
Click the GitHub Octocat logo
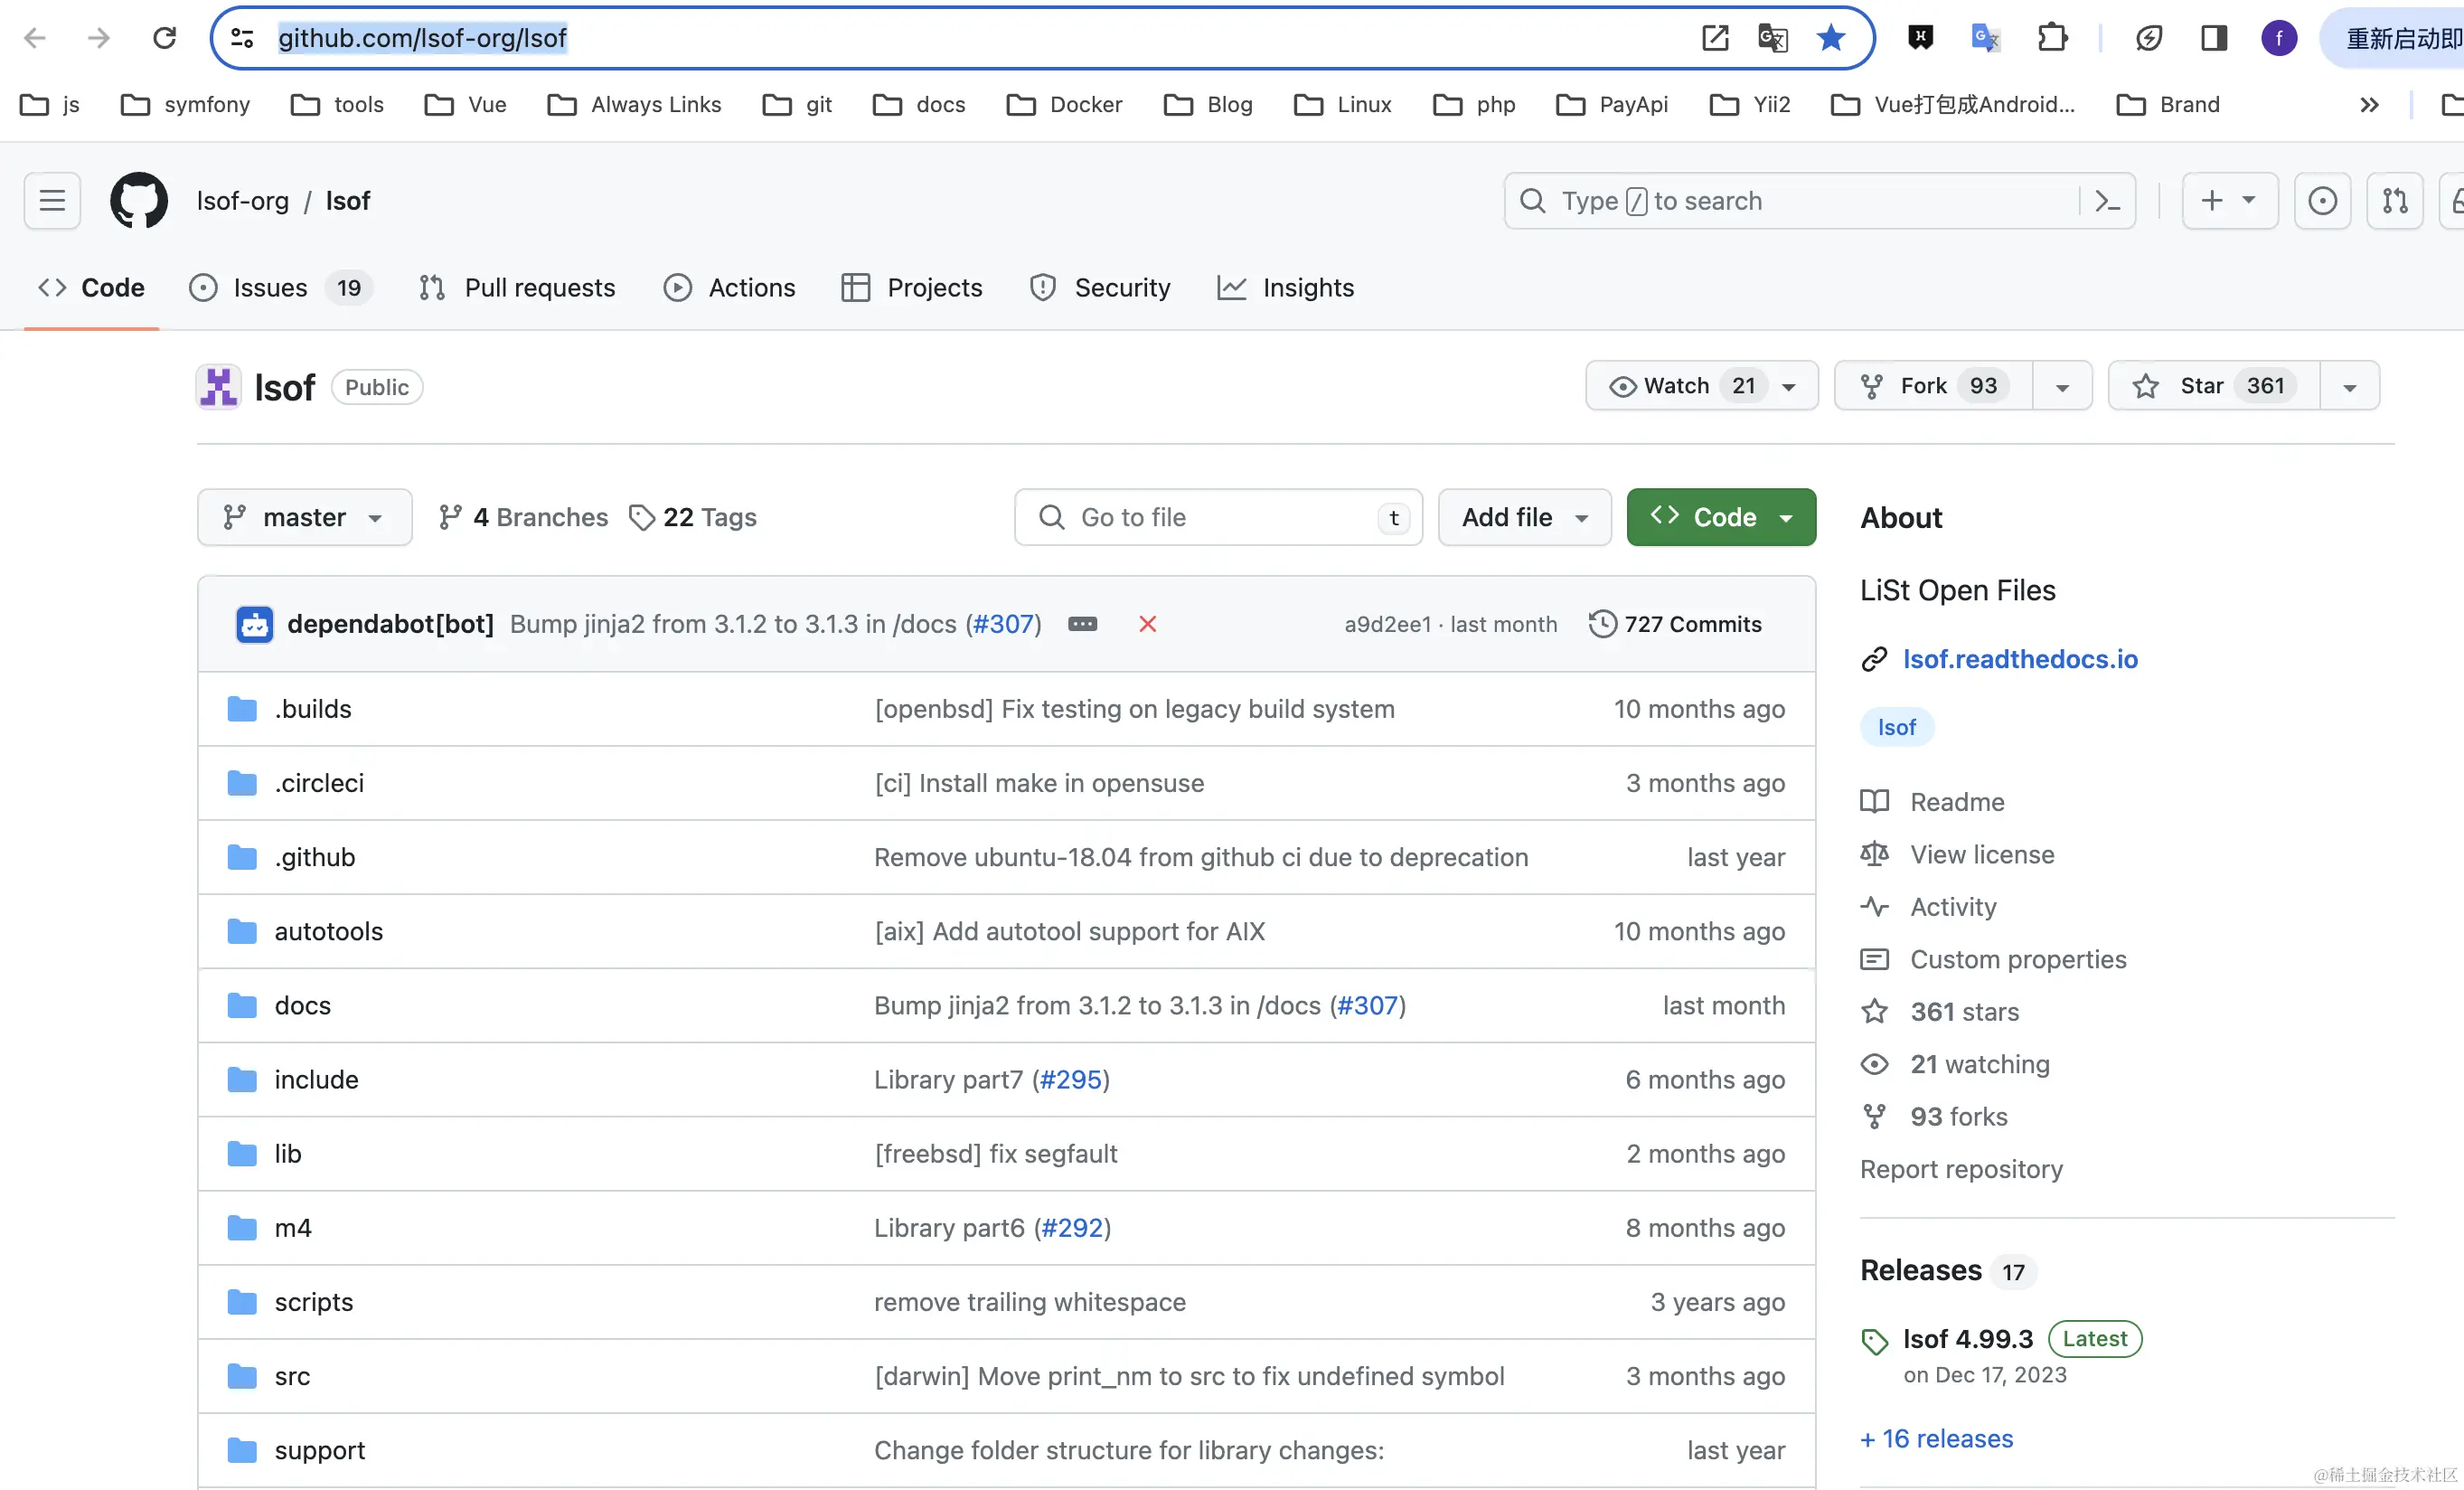tap(139, 201)
